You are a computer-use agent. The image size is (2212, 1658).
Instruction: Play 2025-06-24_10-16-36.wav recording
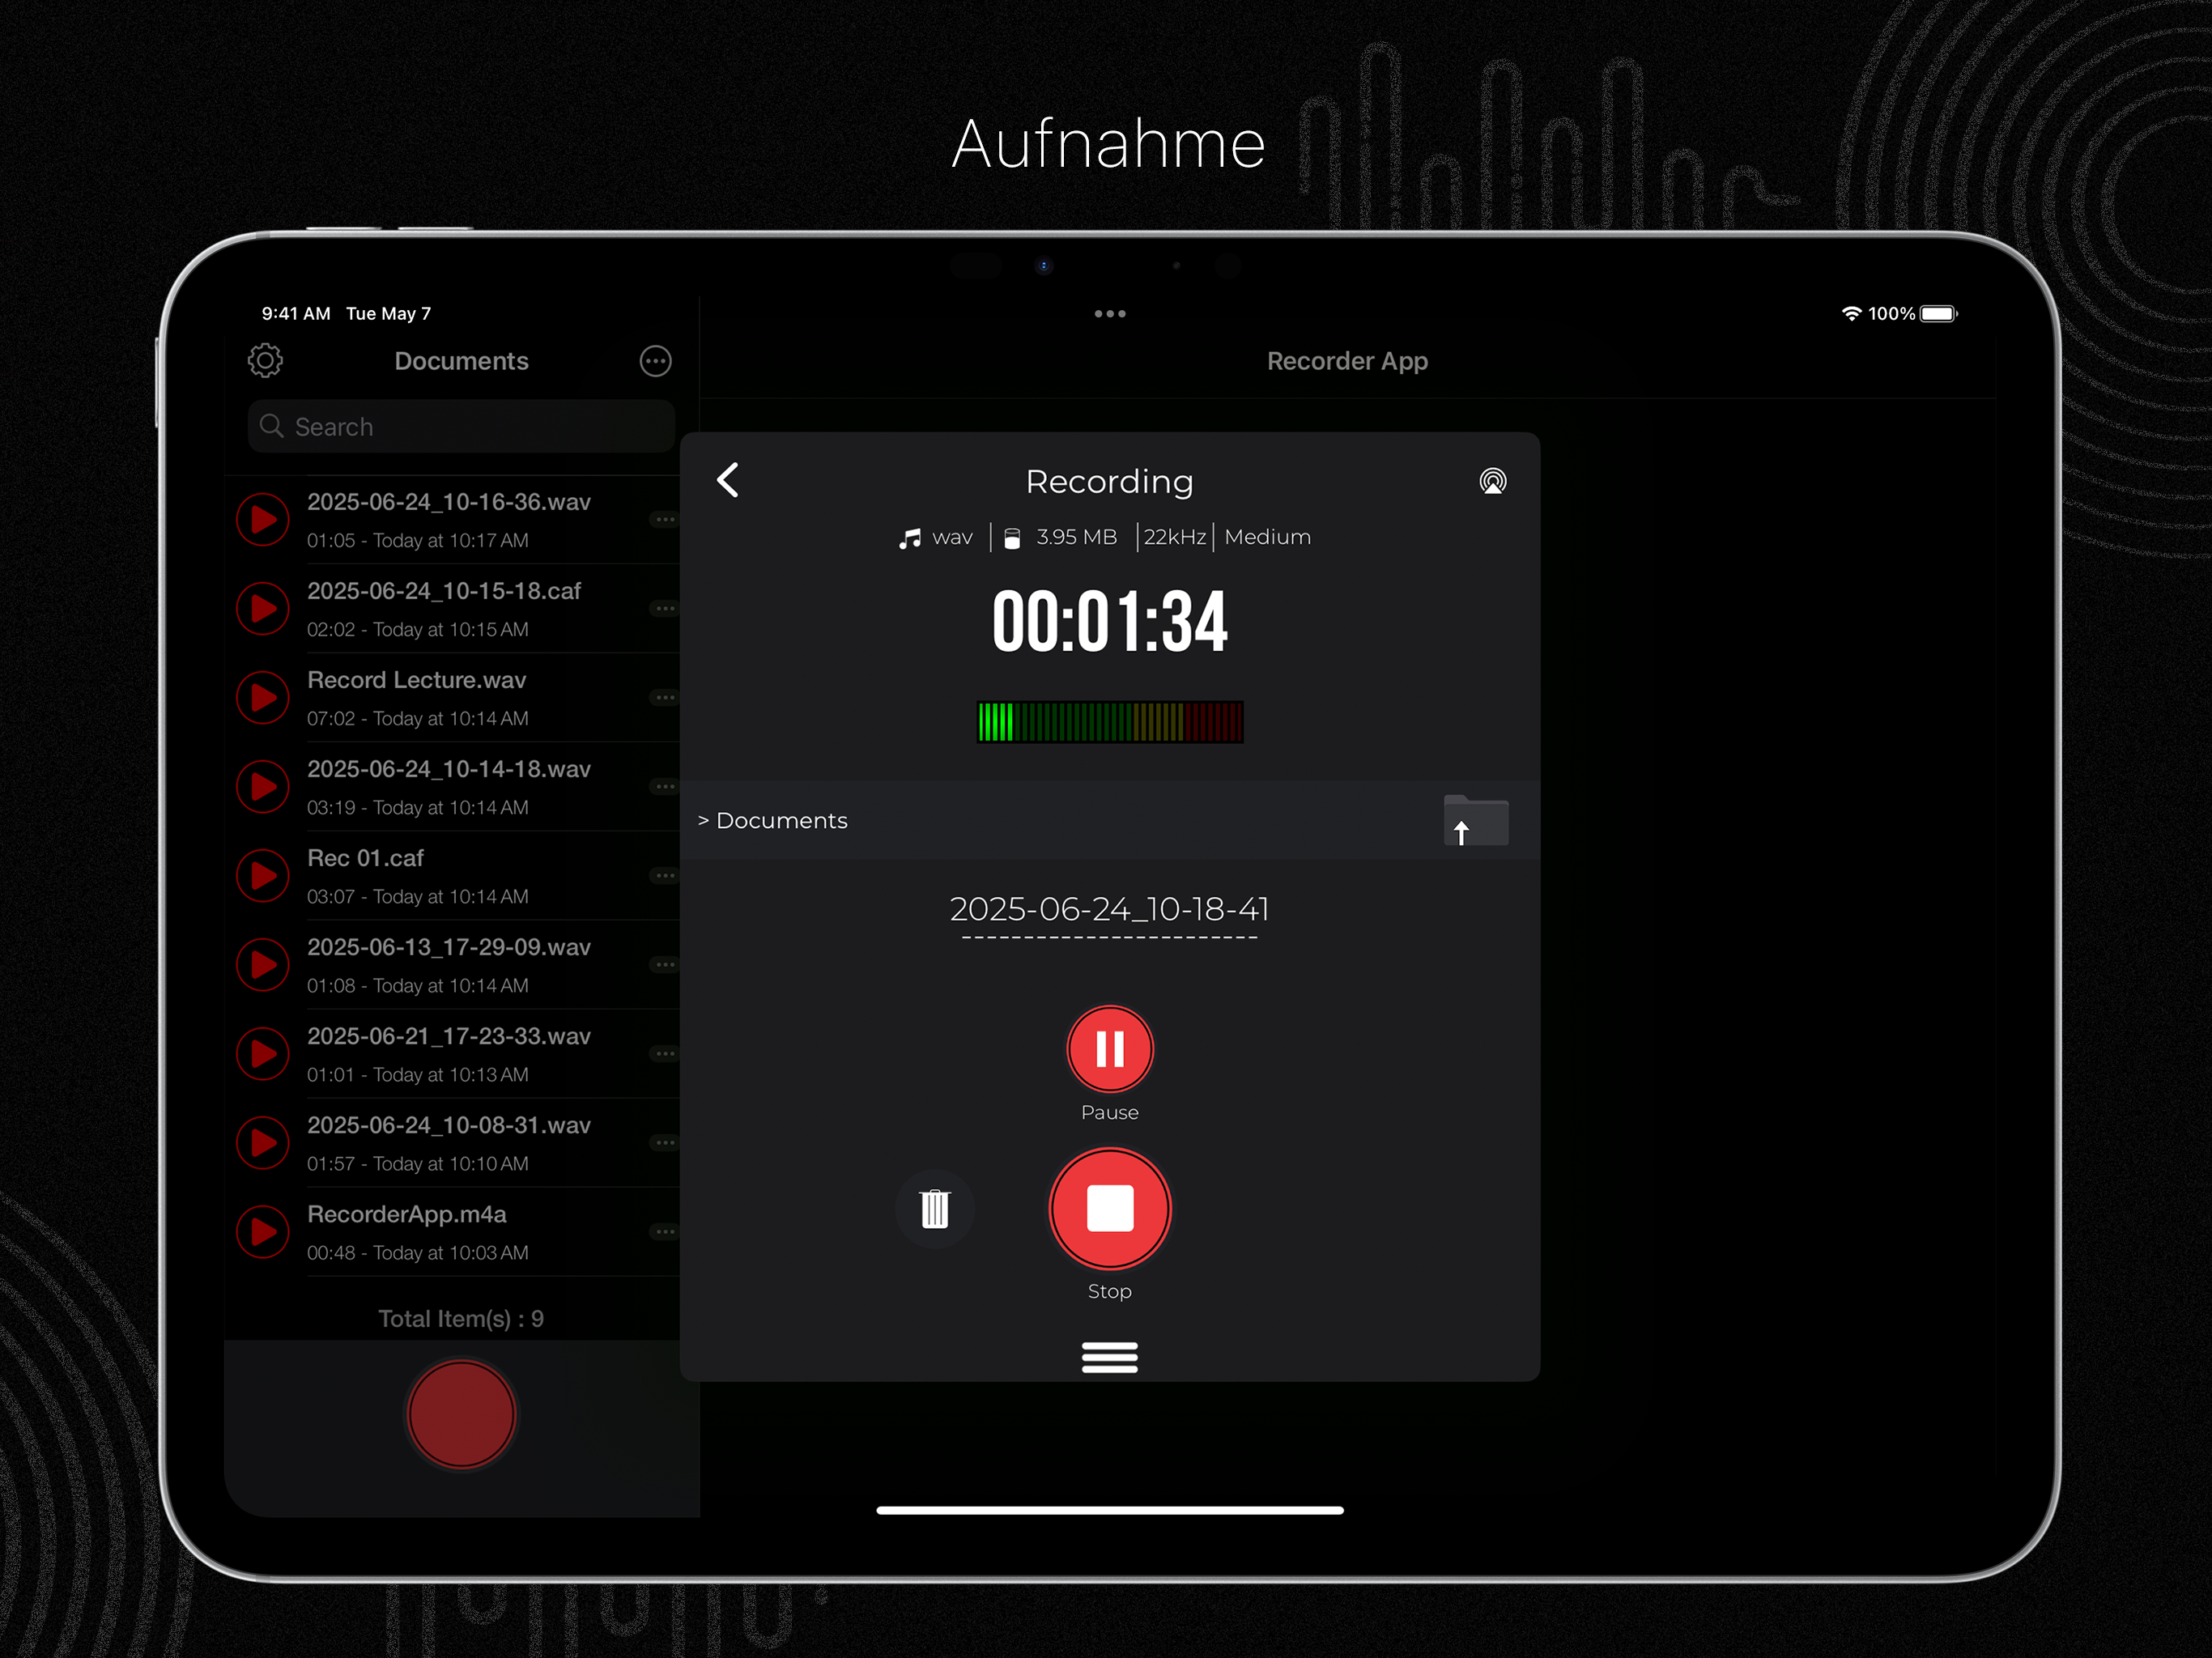click(x=263, y=519)
